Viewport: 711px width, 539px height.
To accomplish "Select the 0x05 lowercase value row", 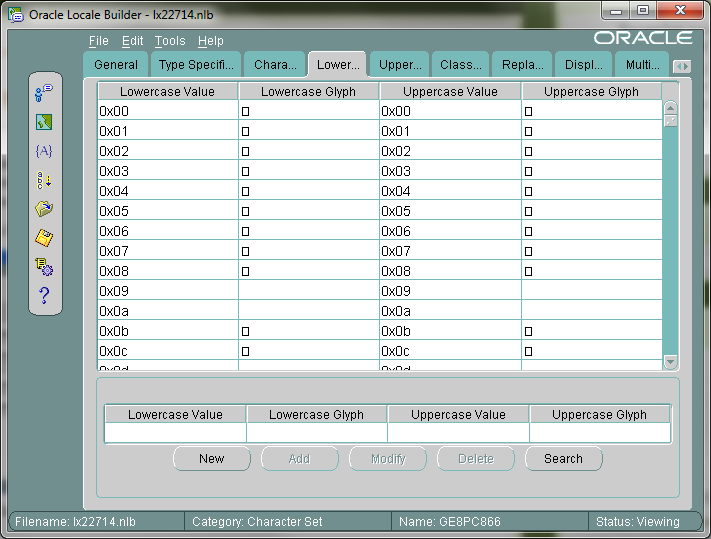I will (167, 211).
